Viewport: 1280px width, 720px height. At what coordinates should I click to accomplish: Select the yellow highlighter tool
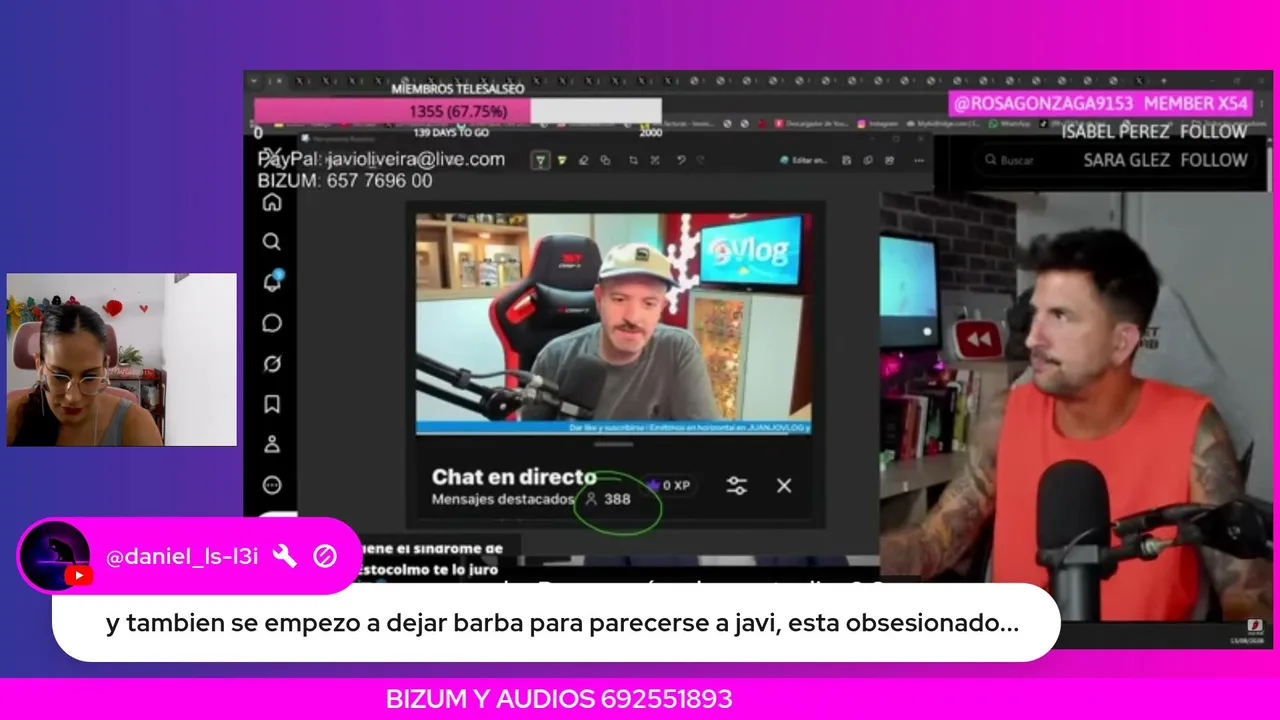pos(562,160)
